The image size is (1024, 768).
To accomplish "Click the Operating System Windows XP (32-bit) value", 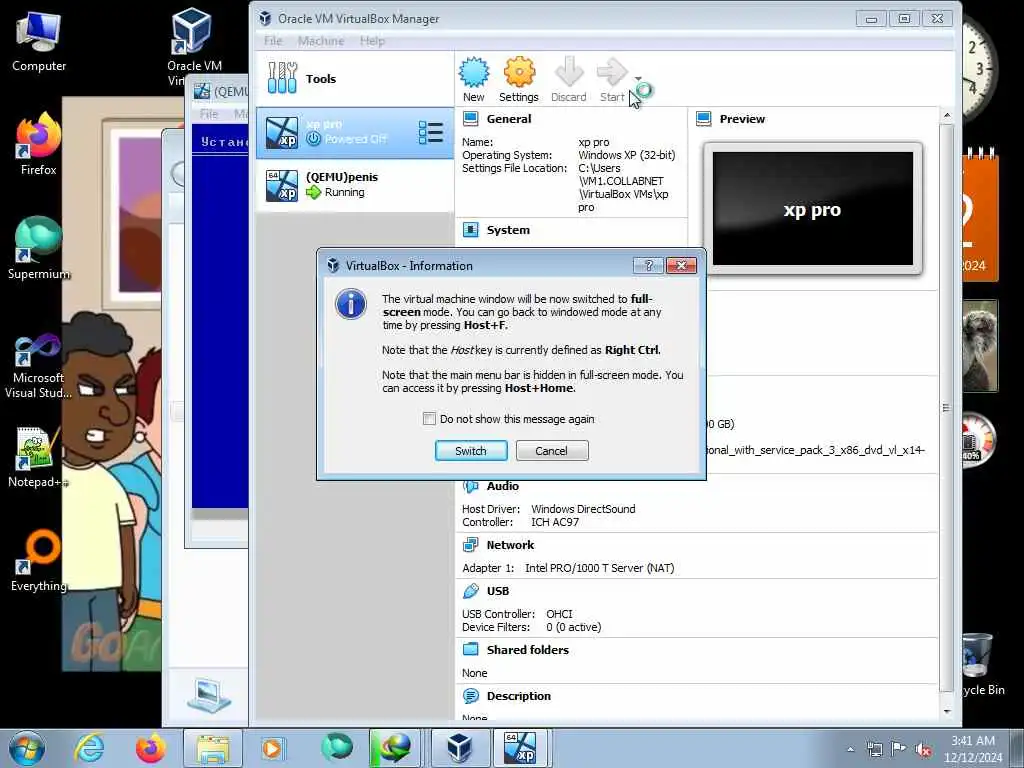I will pyautogui.click(x=626, y=155).
